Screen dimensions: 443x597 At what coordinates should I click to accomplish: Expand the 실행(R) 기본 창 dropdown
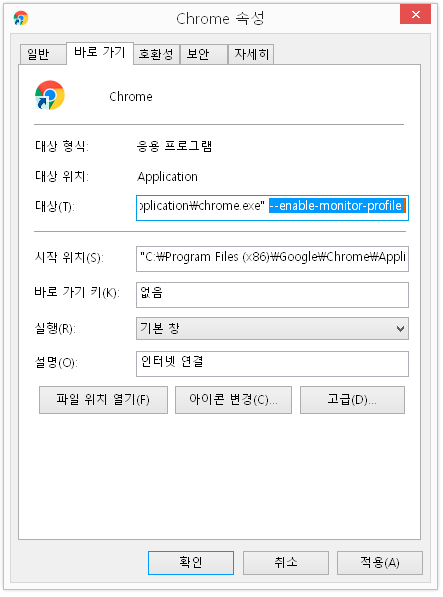tap(272, 329)
